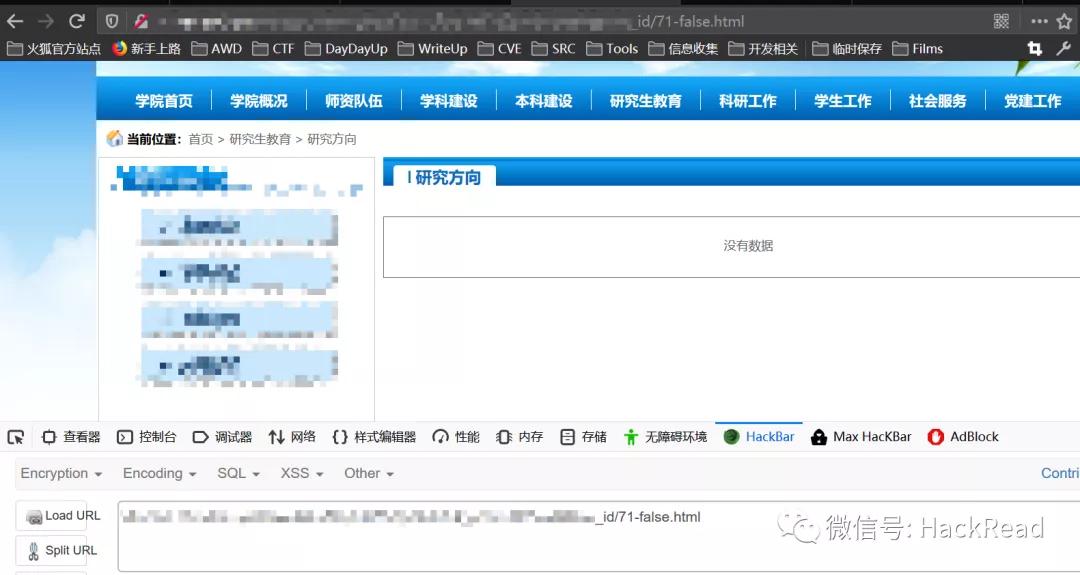Image resolution: width=1080 pixels, height=575 pixels.
Task: Open the 学院概况 nav menu item
Action: pos(259,101)
